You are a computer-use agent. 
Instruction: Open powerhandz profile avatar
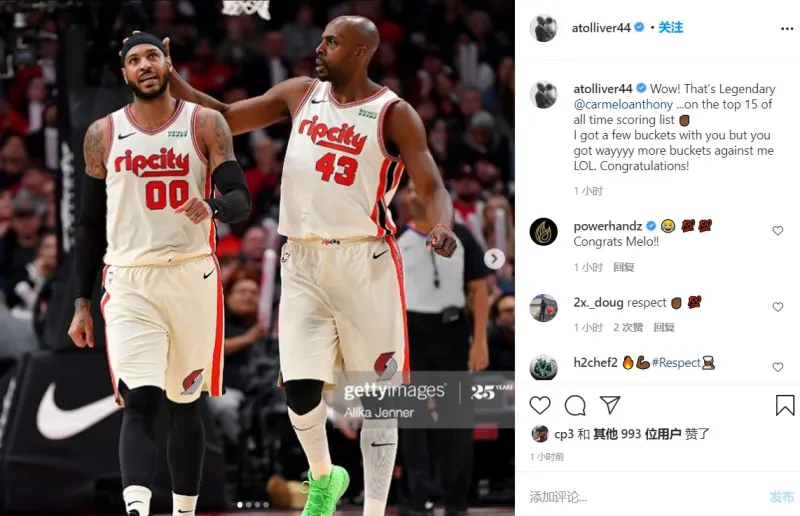[543, 232]
